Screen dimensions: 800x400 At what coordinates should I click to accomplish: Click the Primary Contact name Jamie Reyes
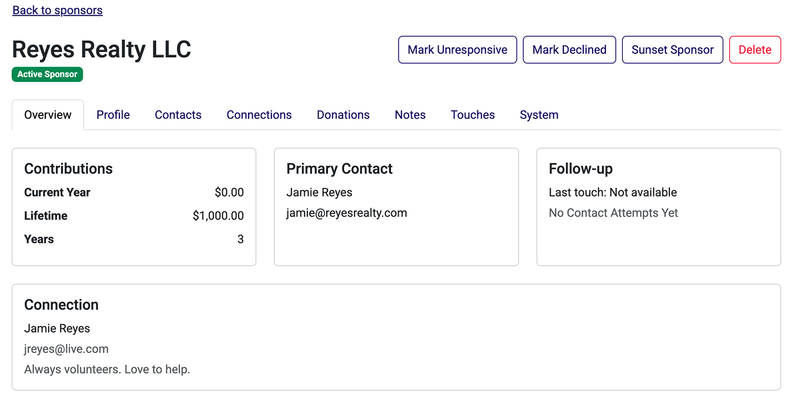[x=319, y=192]
